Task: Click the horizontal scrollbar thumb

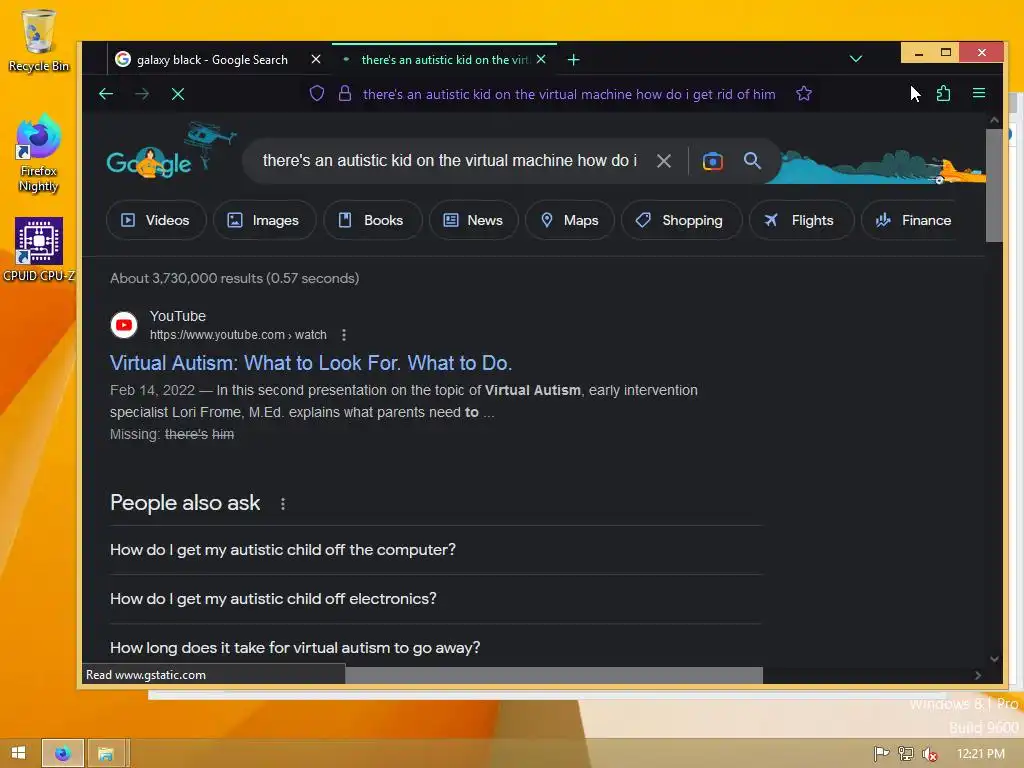Action: [554, 675]
